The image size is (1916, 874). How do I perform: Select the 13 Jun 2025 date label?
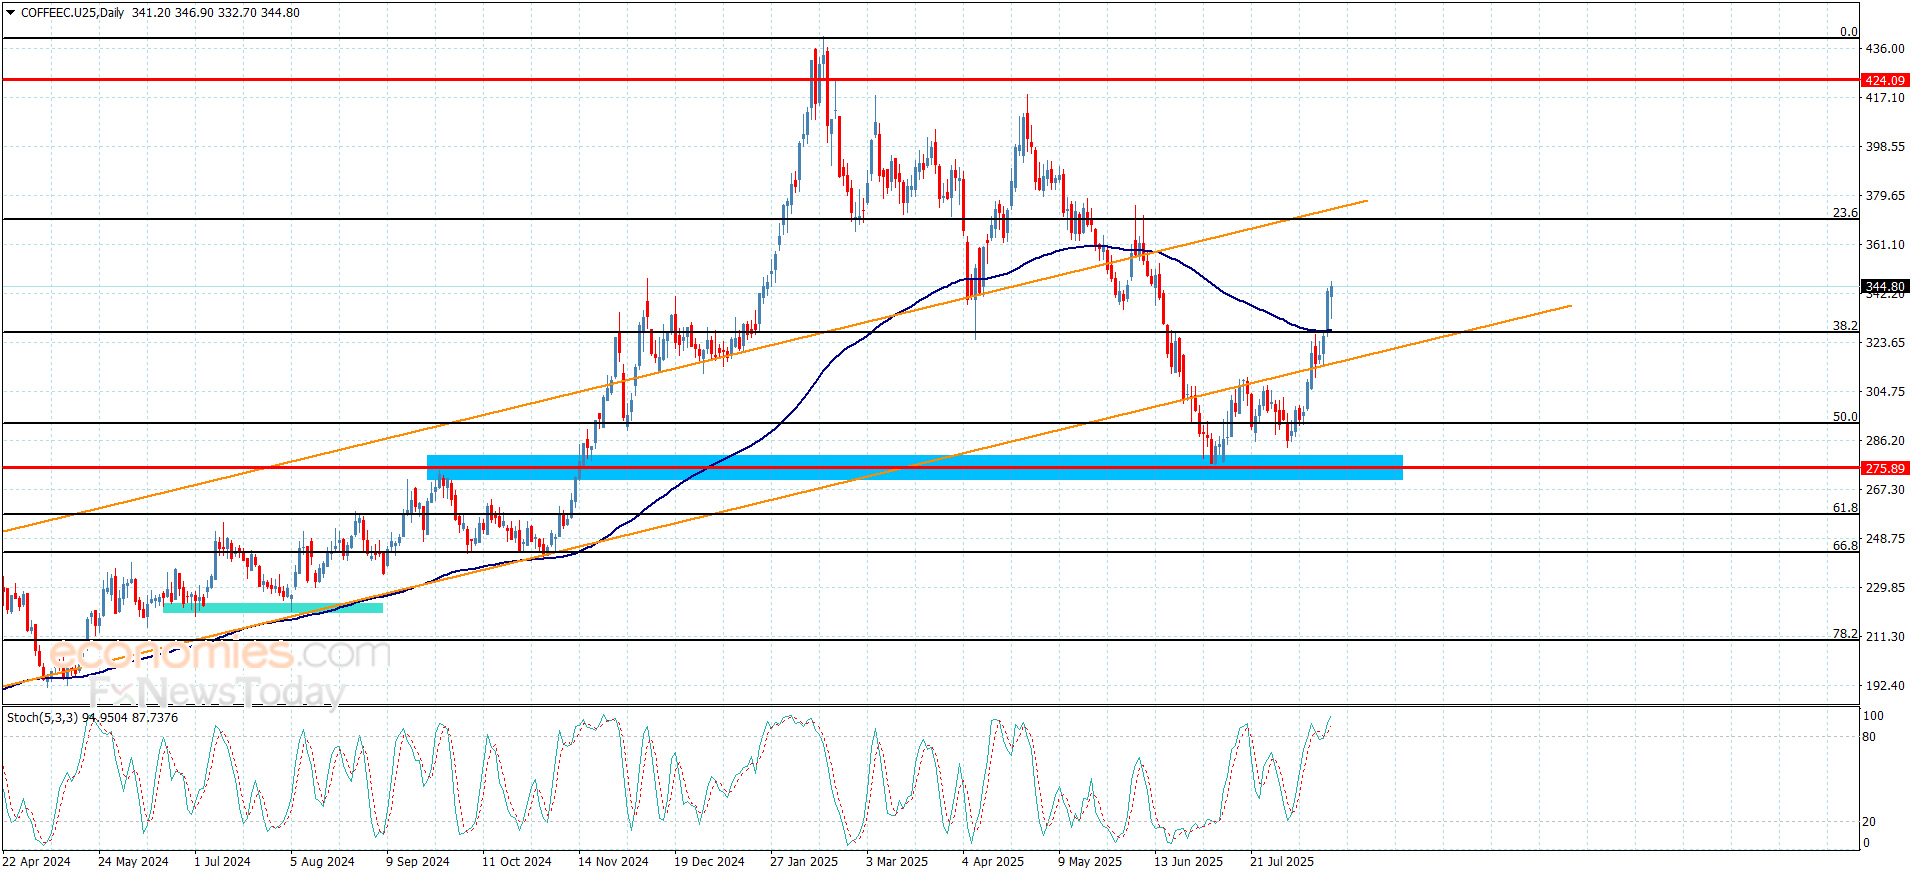[x=1188, y=862]
